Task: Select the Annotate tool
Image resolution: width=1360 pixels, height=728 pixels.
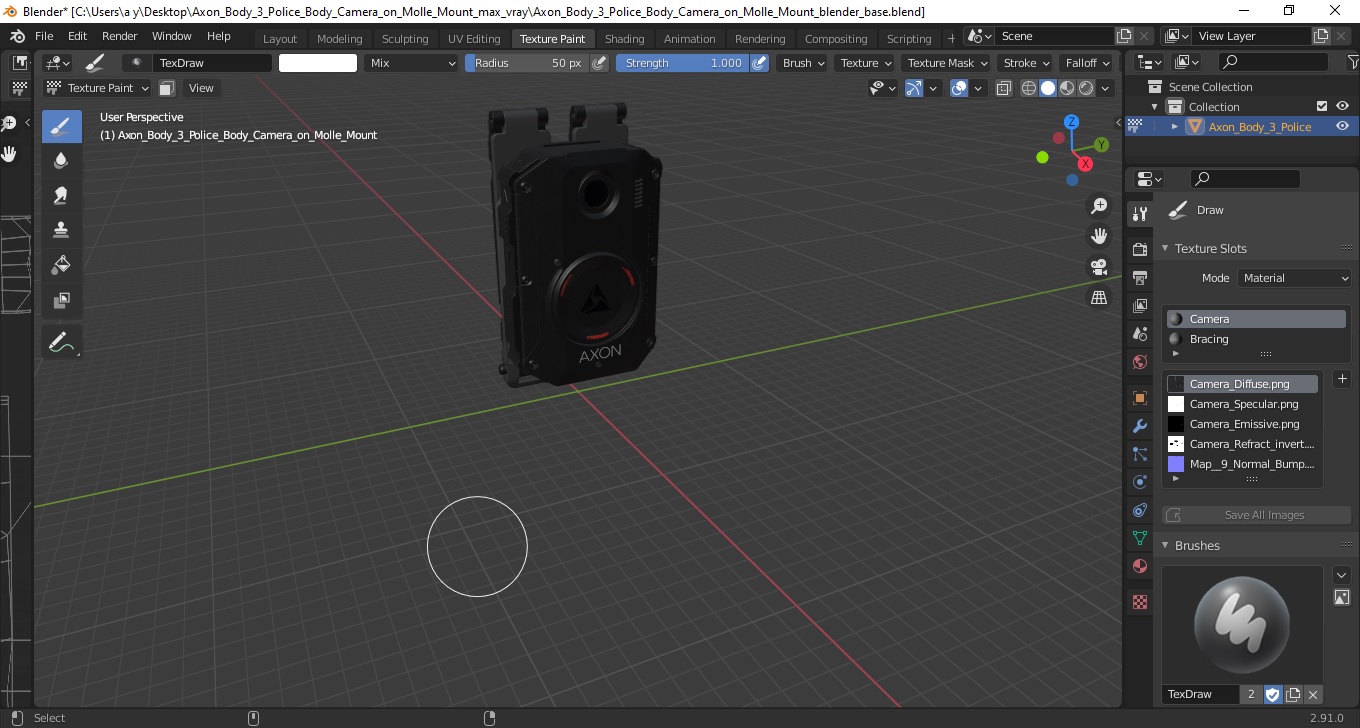Action: click(61, 342)
